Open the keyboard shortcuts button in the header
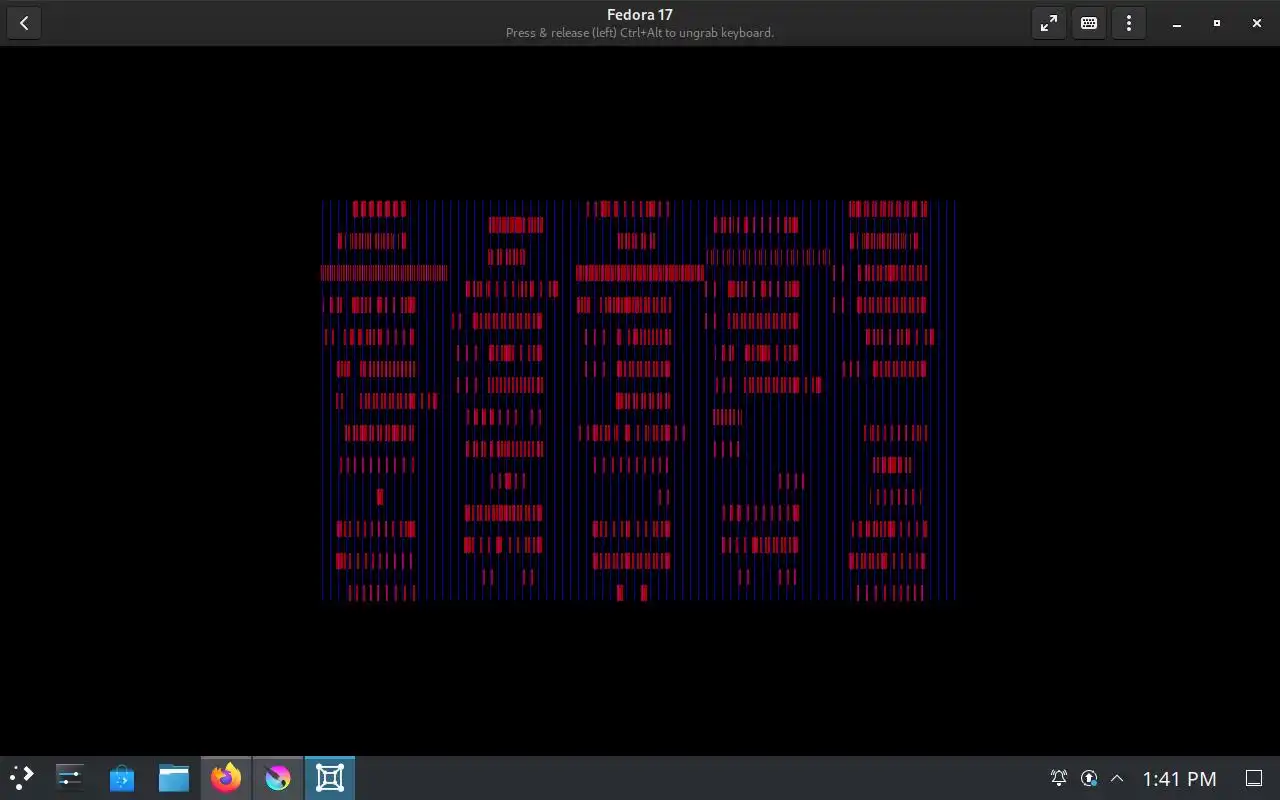 click(1089, 23)
